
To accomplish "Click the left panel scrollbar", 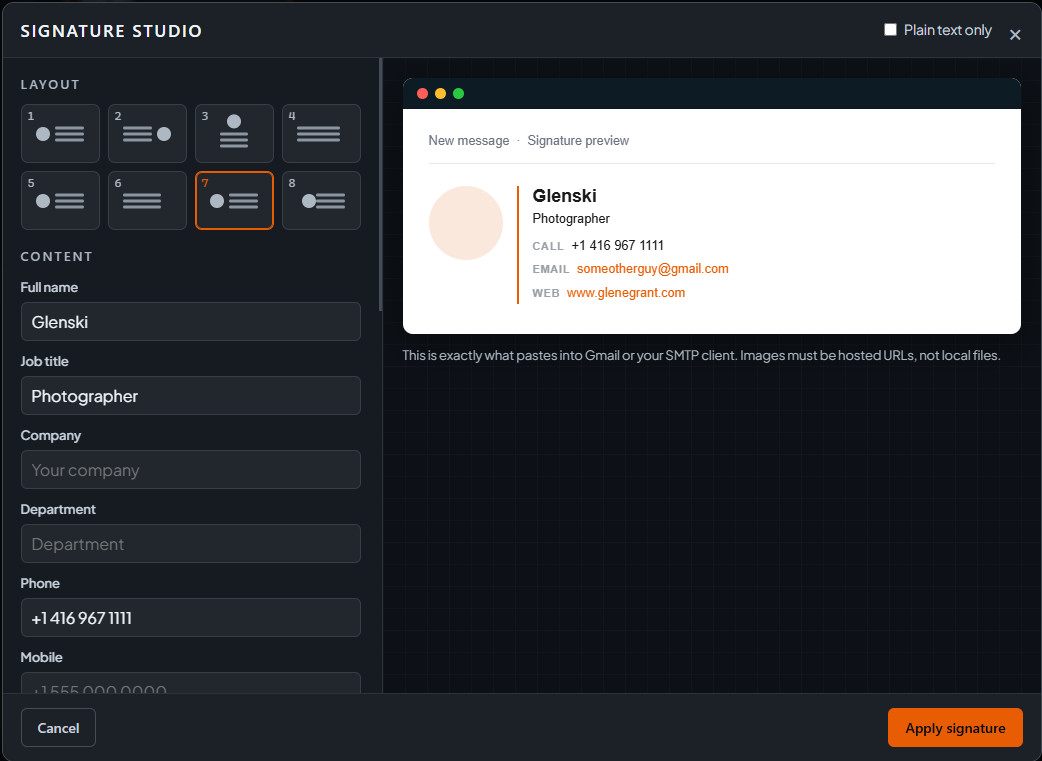I will [381, 185].
